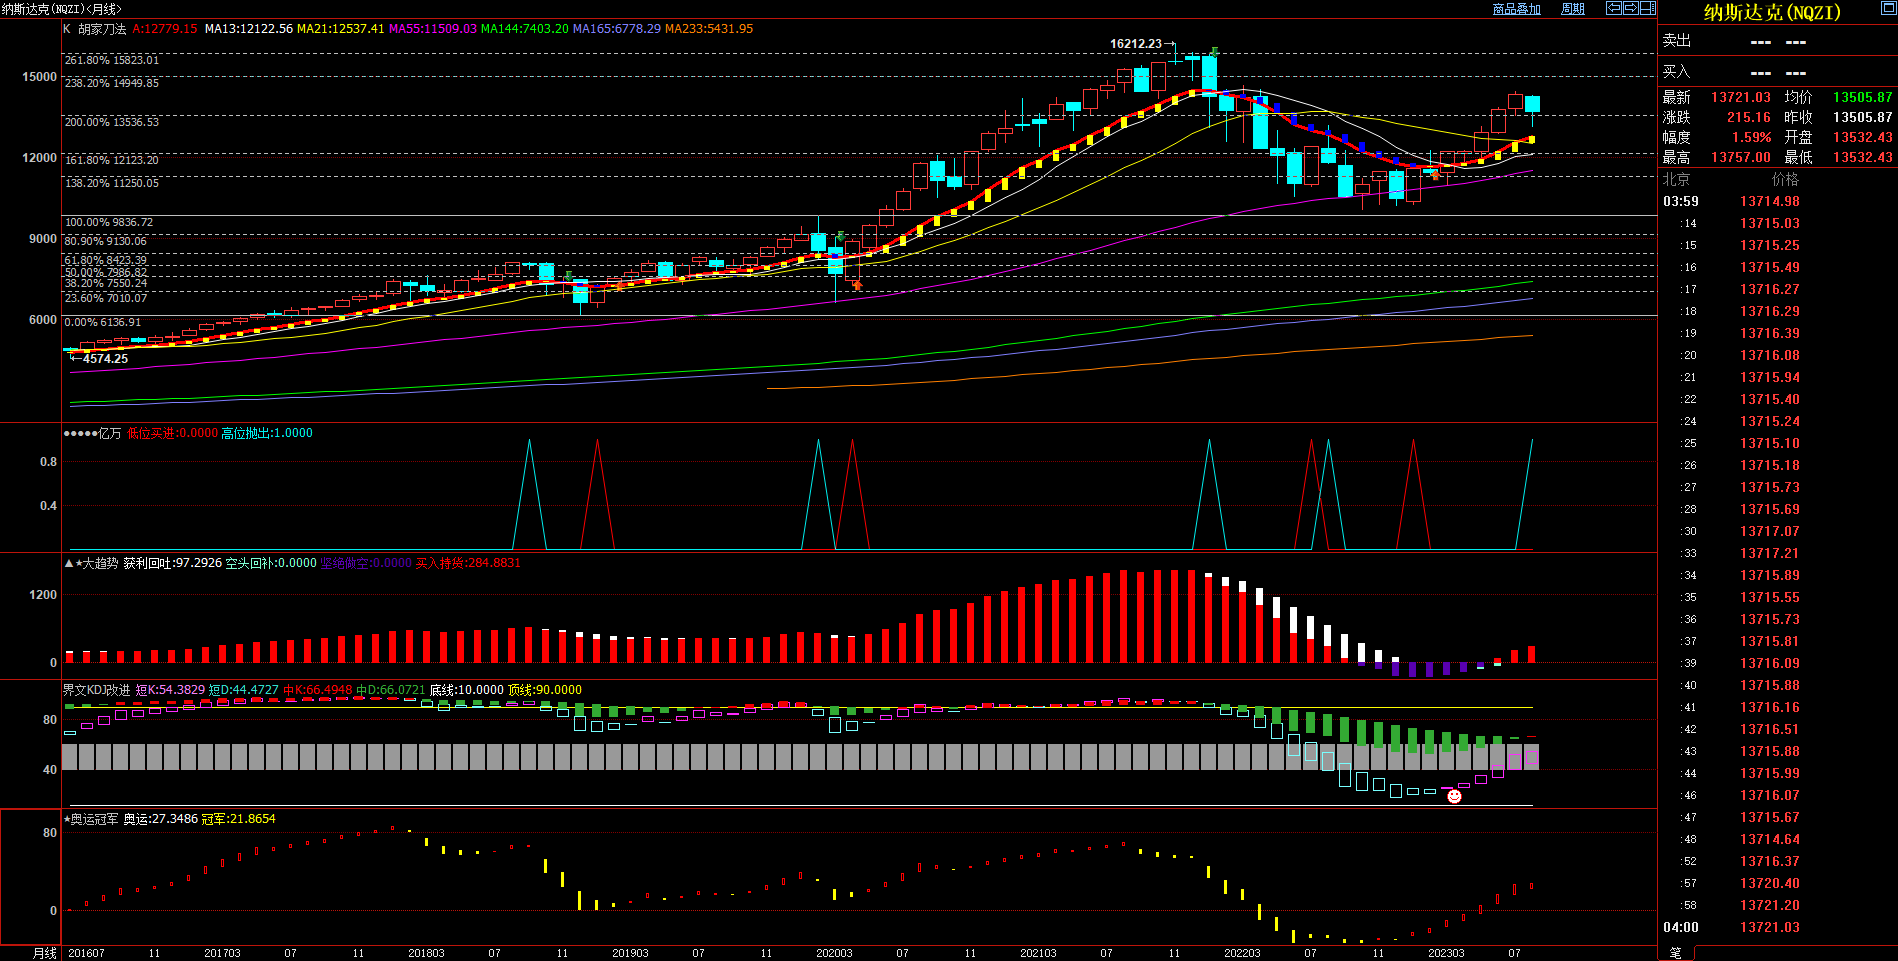The image size is (1898, 961).
Task: Open the 周期 period selector
Action: click(1573, 9)
